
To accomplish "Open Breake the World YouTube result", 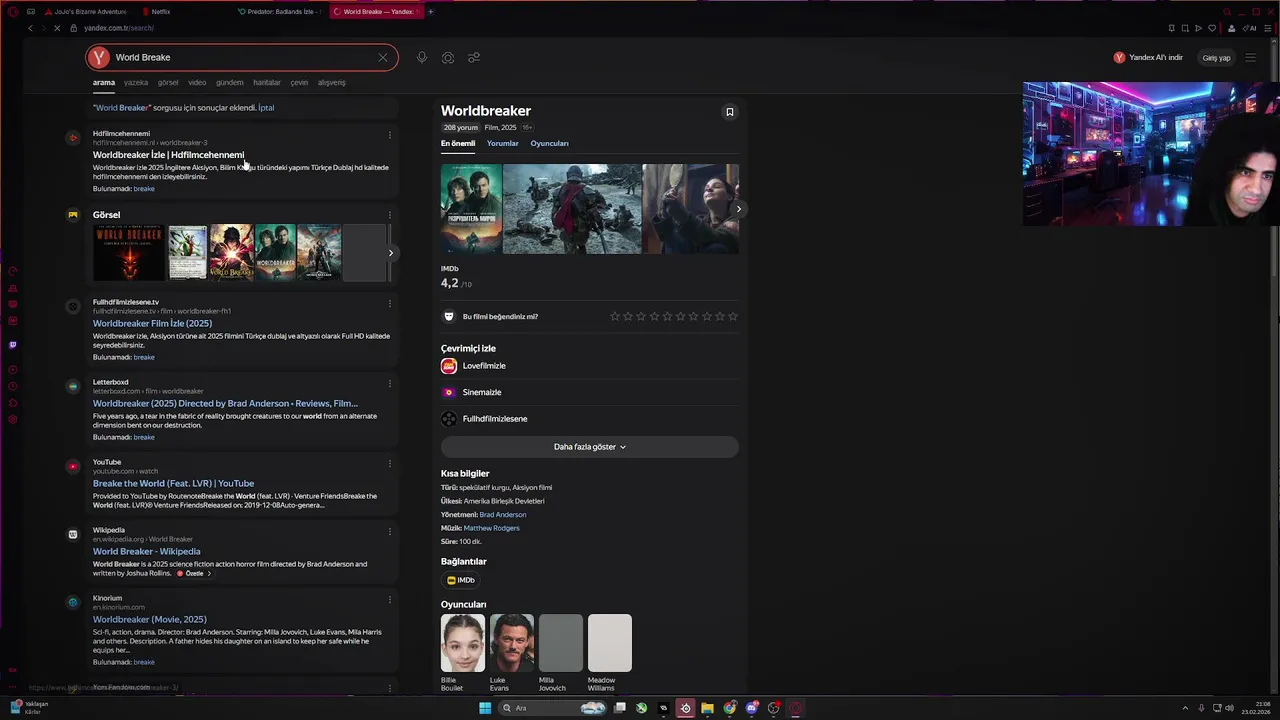I will point(173,483).
